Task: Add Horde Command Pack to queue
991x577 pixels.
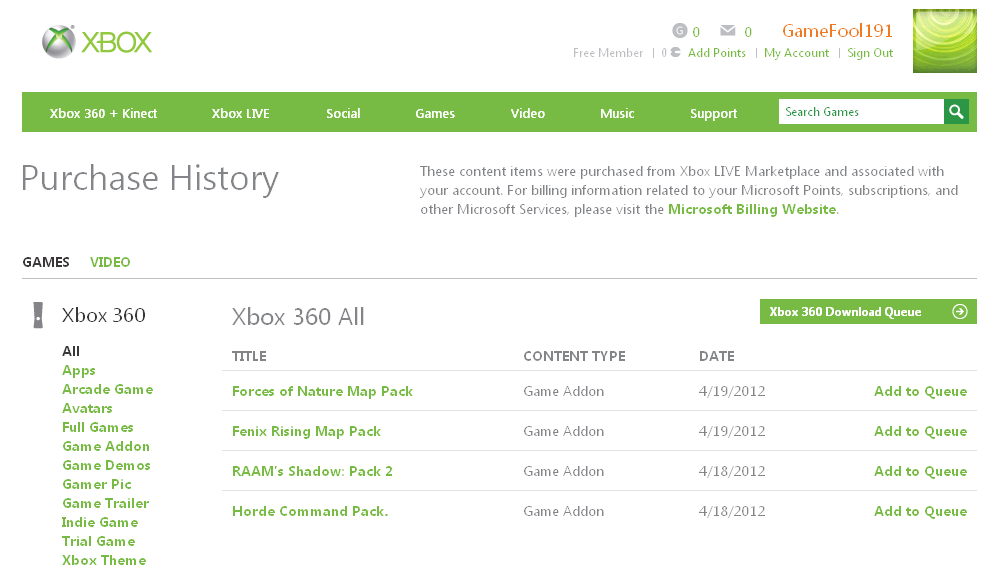Action: point(920,511)
